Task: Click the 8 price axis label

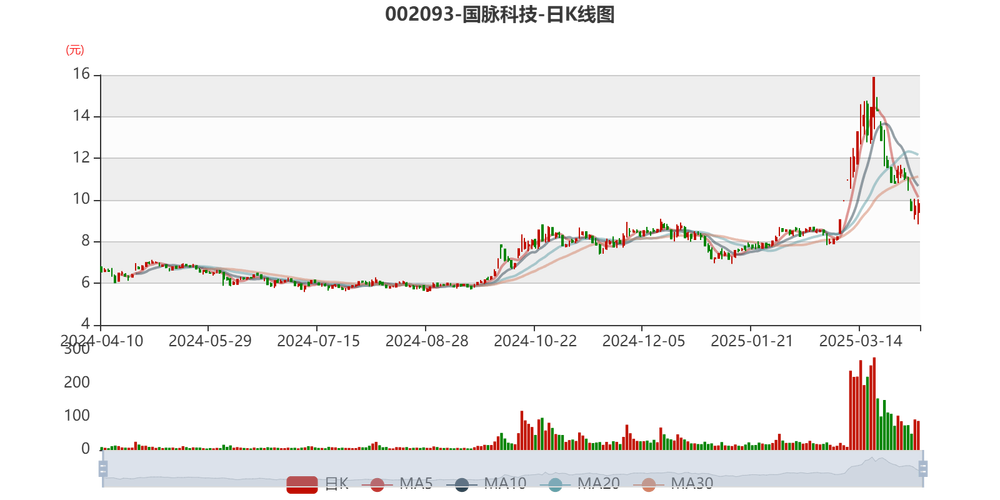Action: (x=87, y=242)
